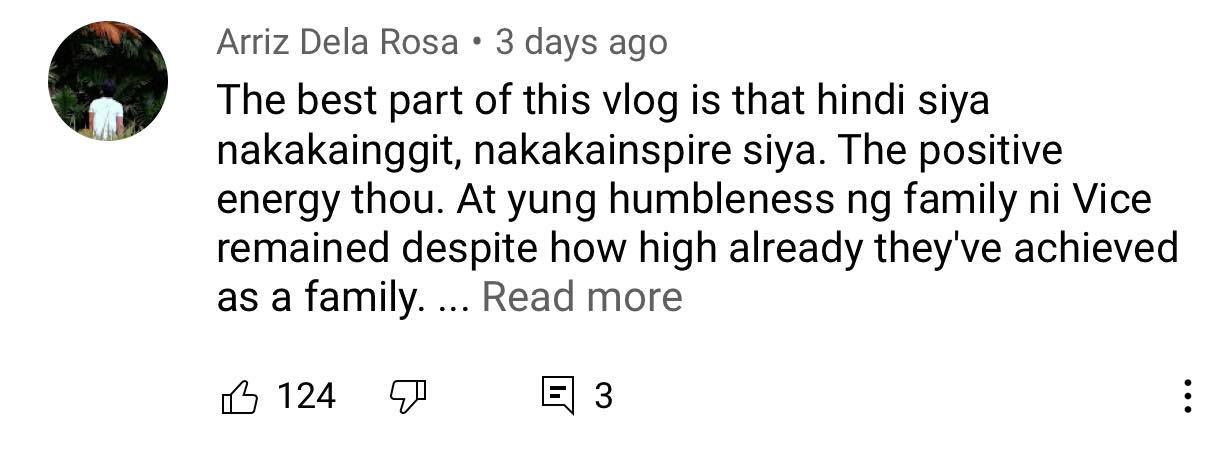Click the Arriz Dela Rosa username
The width and height of the screenshot is (1216, 473).
[337, 44]
